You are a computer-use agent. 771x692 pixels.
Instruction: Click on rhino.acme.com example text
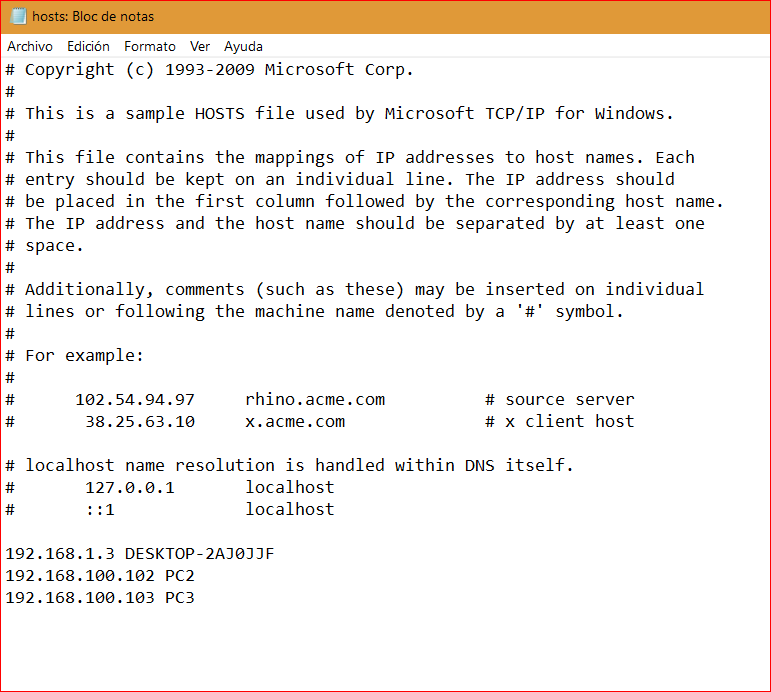(315, 399)
